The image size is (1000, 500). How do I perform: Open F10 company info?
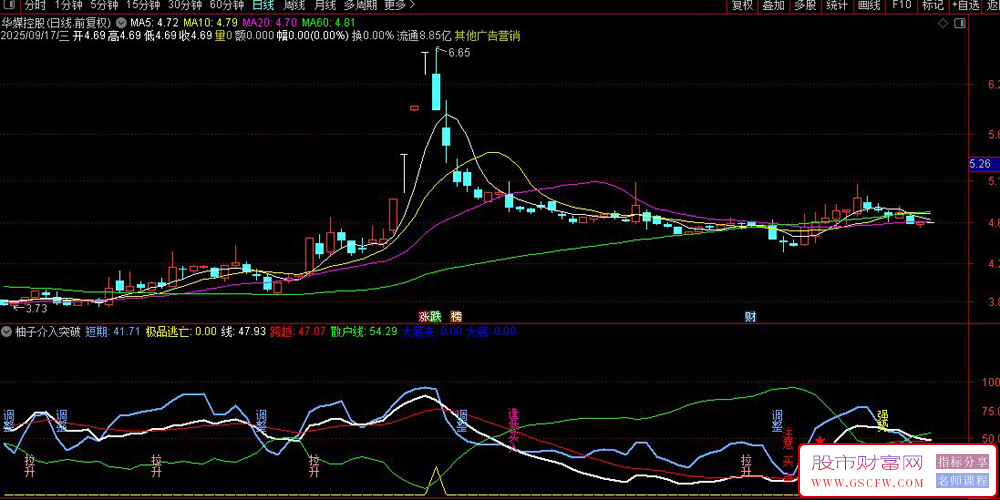click(x=901, y=6)
